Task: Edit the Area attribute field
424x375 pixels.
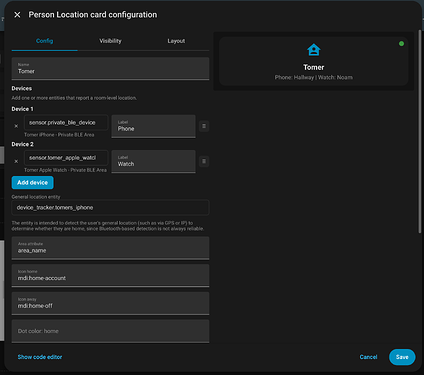Action: pos(110,248)
